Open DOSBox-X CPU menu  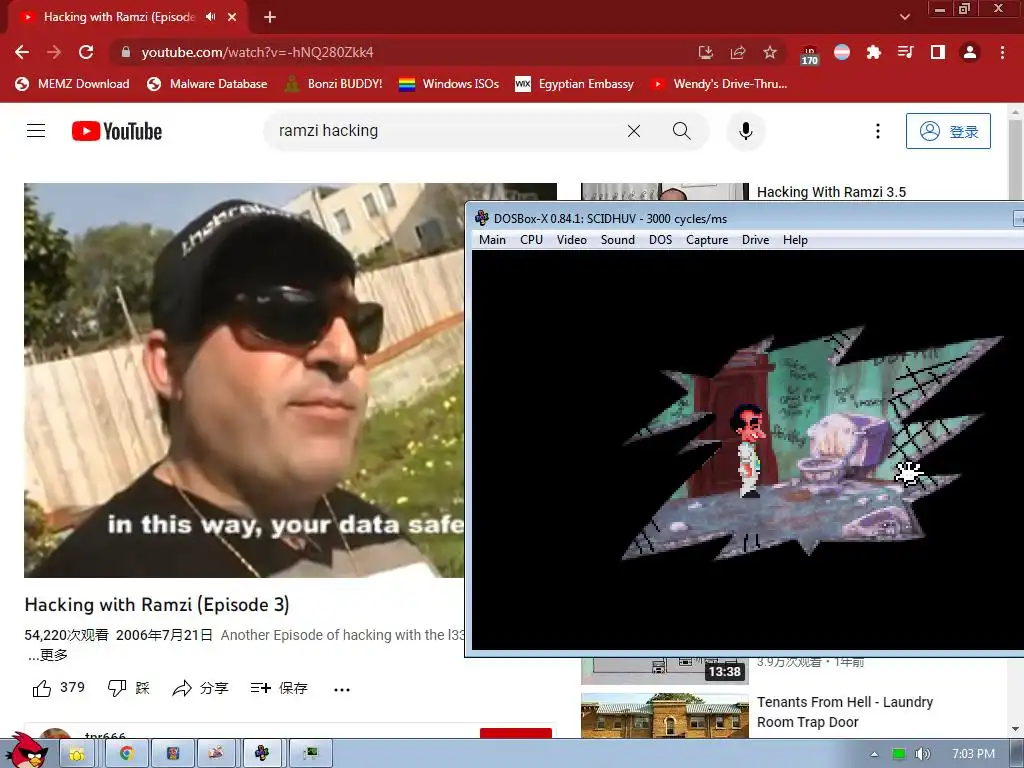[x=531, y=240]
